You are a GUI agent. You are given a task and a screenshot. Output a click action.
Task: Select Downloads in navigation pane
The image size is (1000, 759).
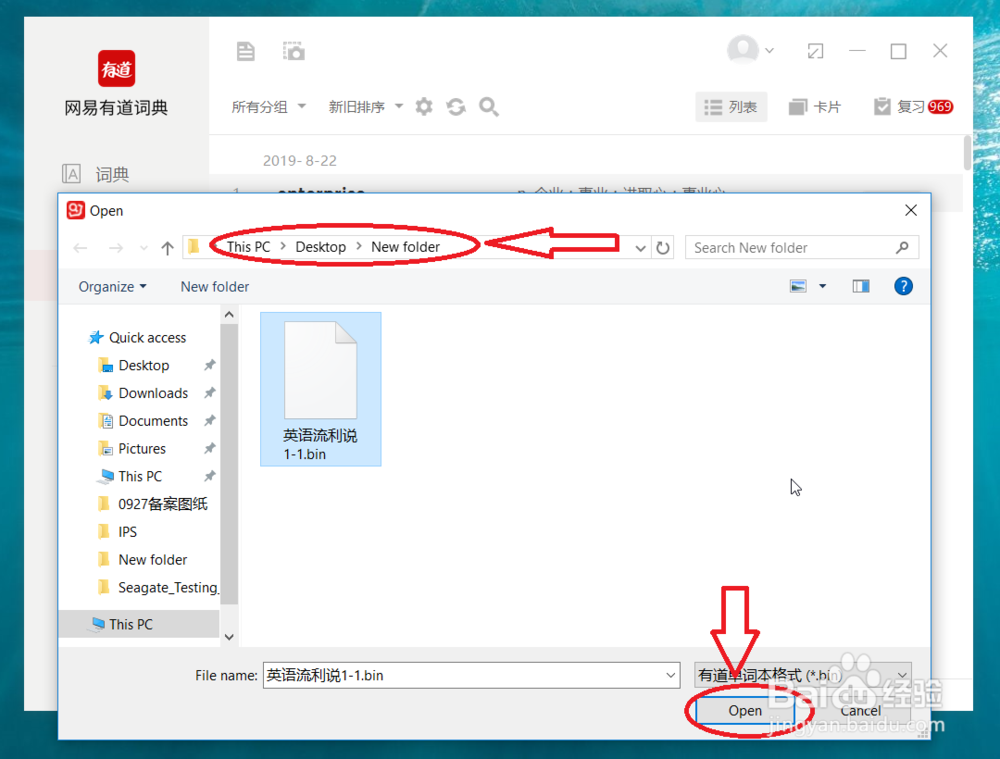143,393
